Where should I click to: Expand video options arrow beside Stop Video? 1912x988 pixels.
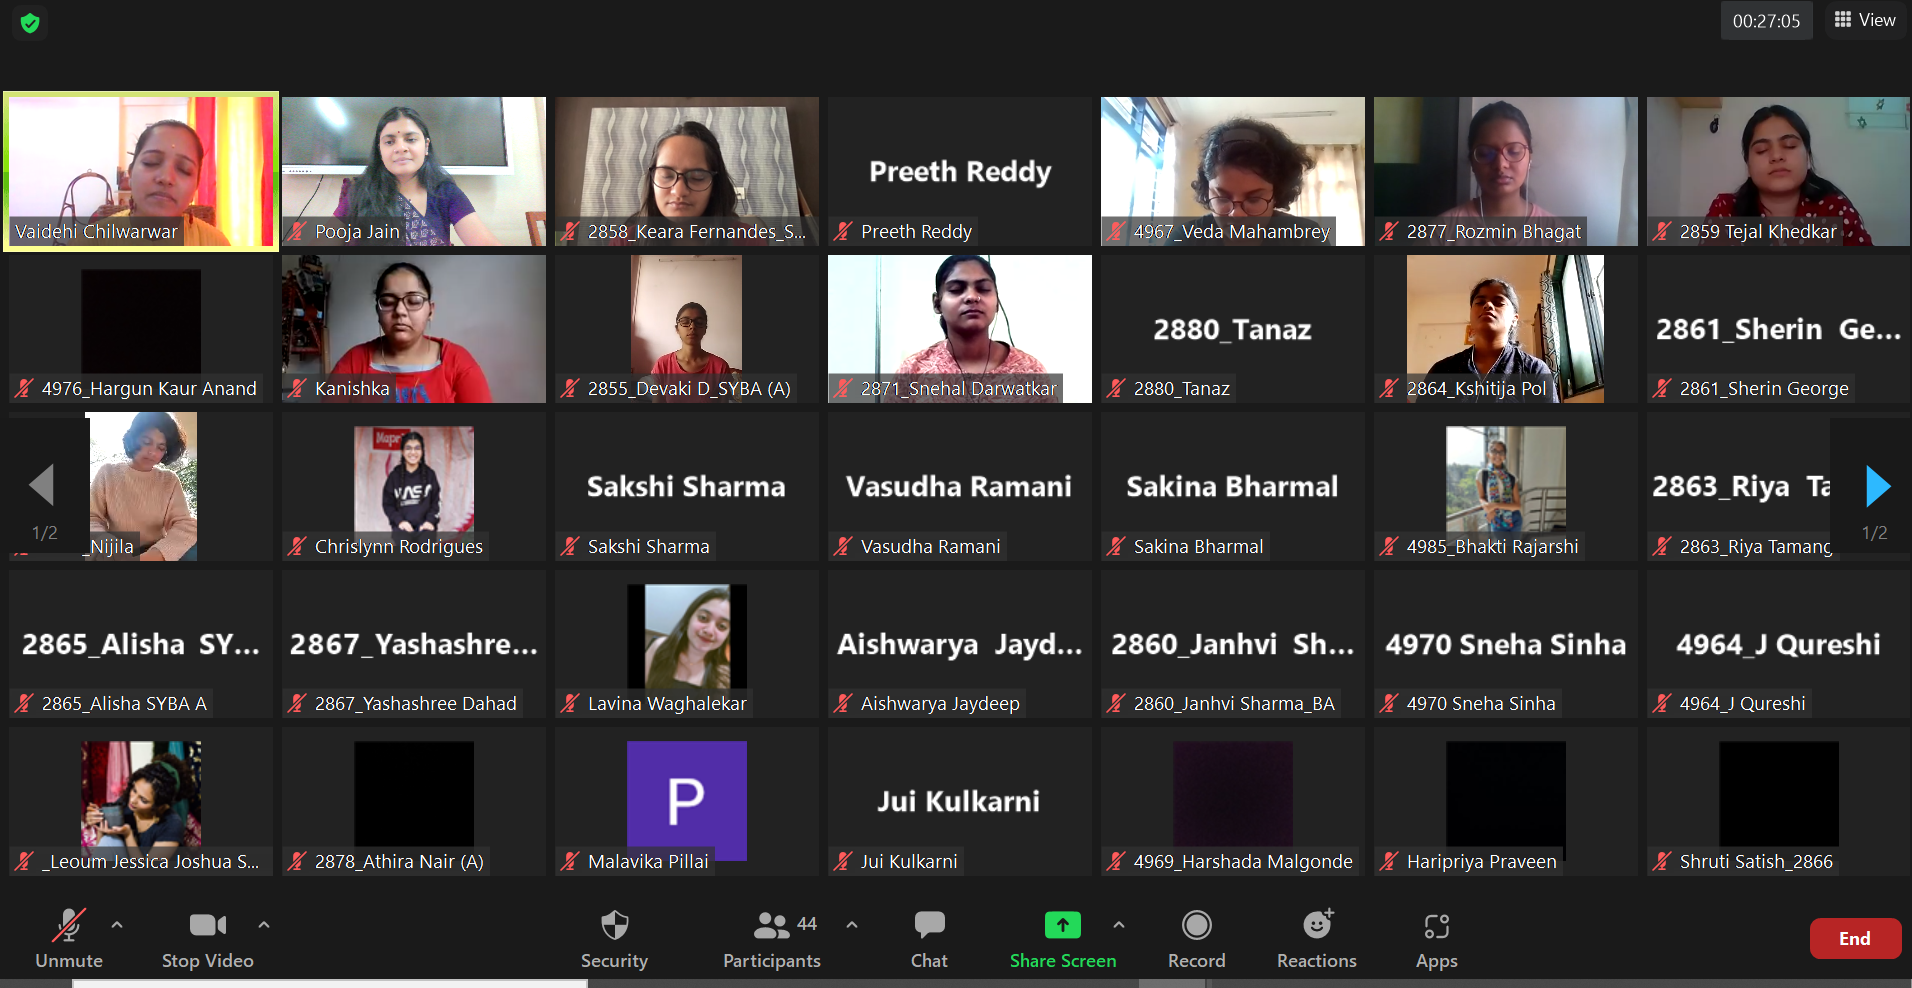(x=264, y=925)
